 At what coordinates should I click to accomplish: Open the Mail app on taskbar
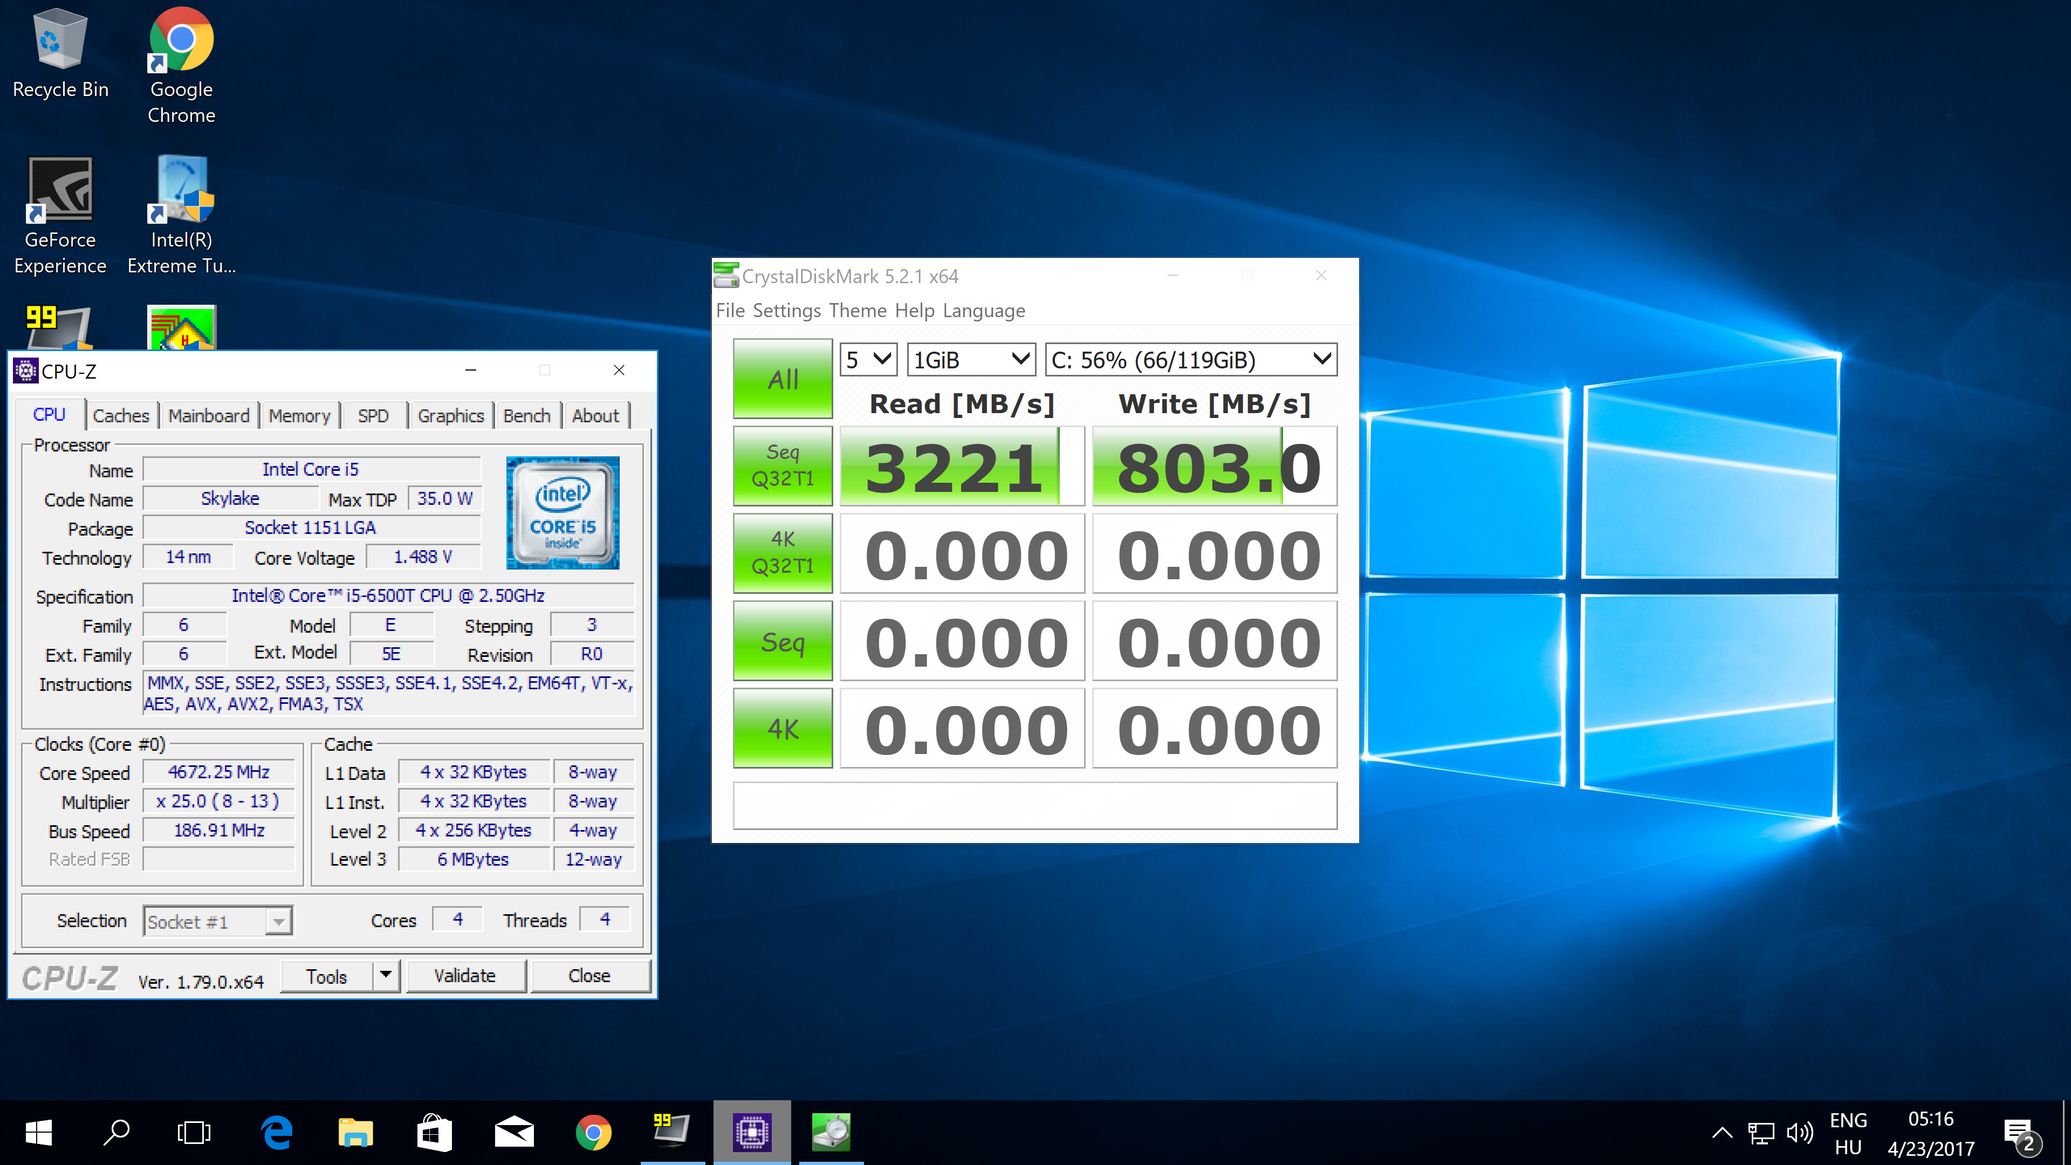(514, 1133)
